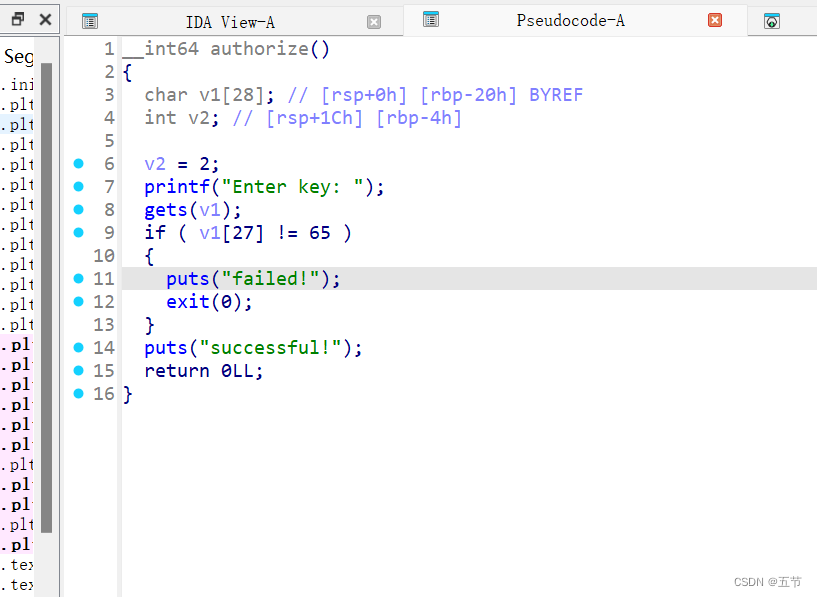Toggle breakpoint dot on line 9
Viewport: 817px width, 597px height.
79,232
